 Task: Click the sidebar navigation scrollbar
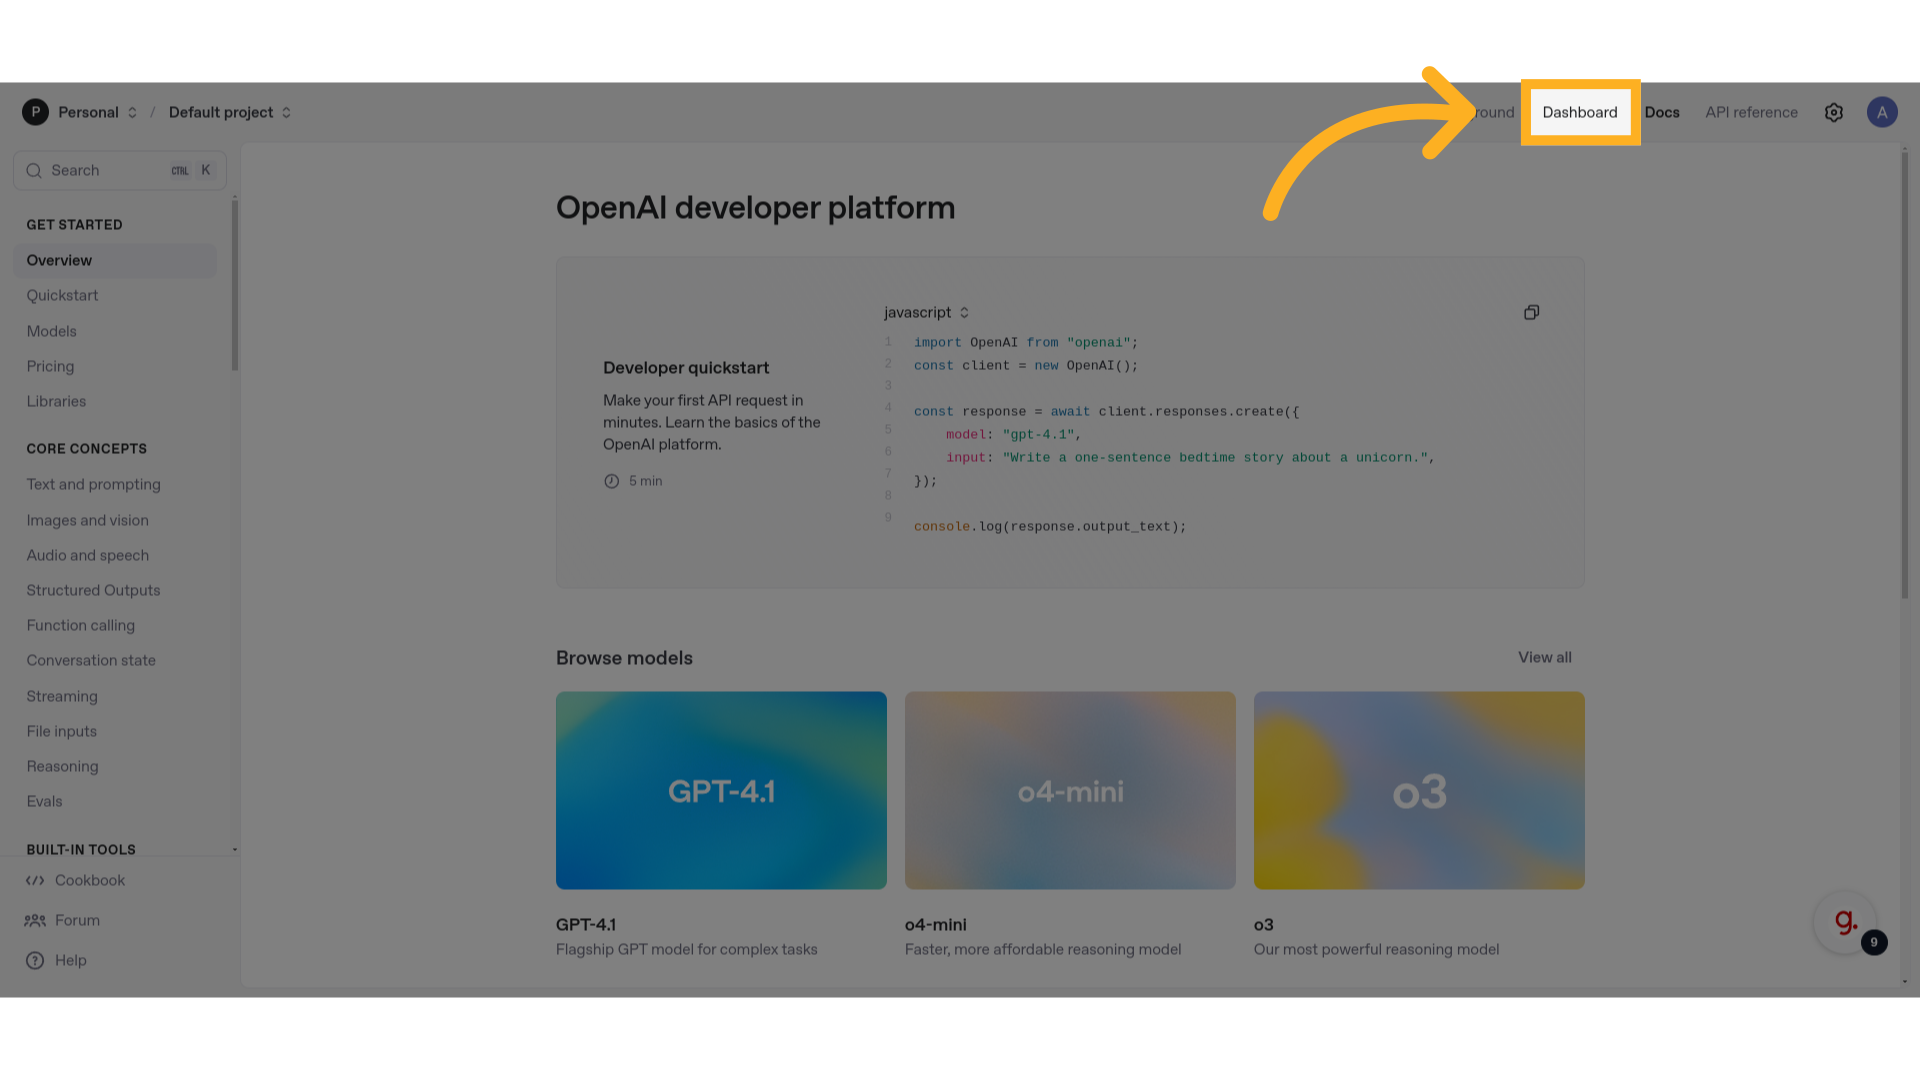click(235, 285)
